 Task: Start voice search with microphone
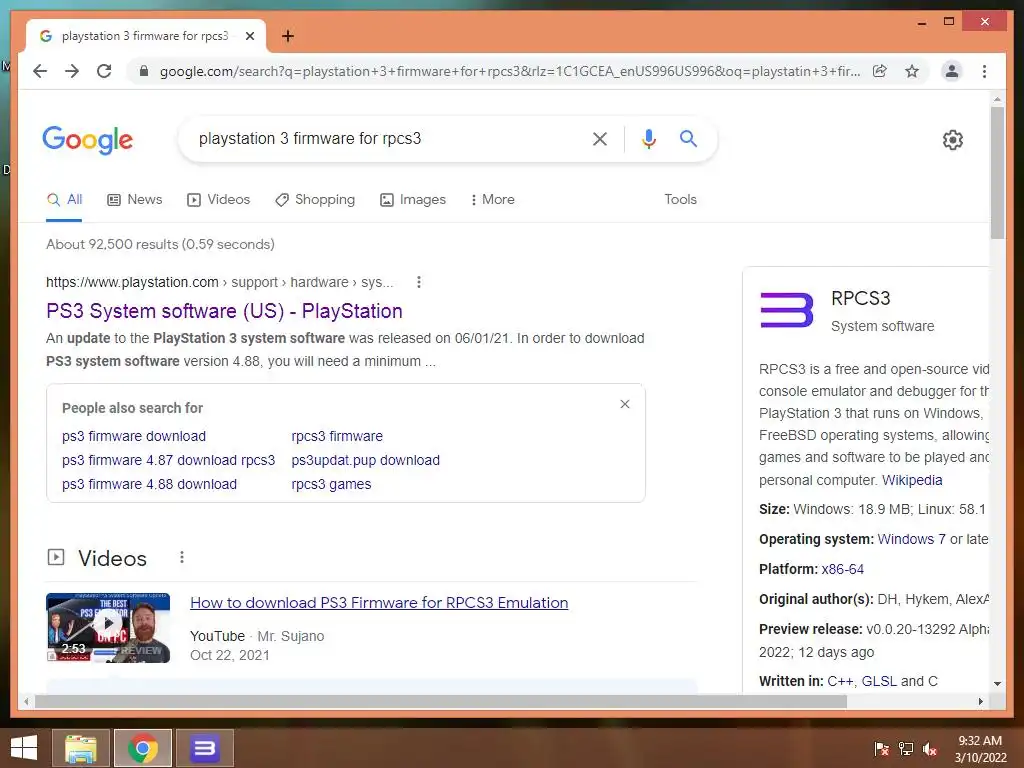click(648, 138)
